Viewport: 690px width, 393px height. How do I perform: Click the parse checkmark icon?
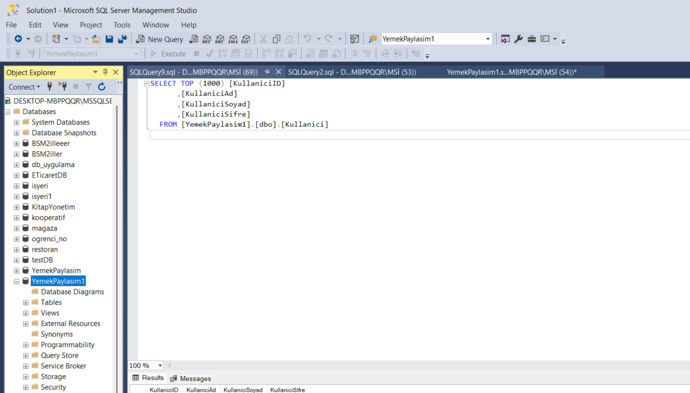[209, 54]
